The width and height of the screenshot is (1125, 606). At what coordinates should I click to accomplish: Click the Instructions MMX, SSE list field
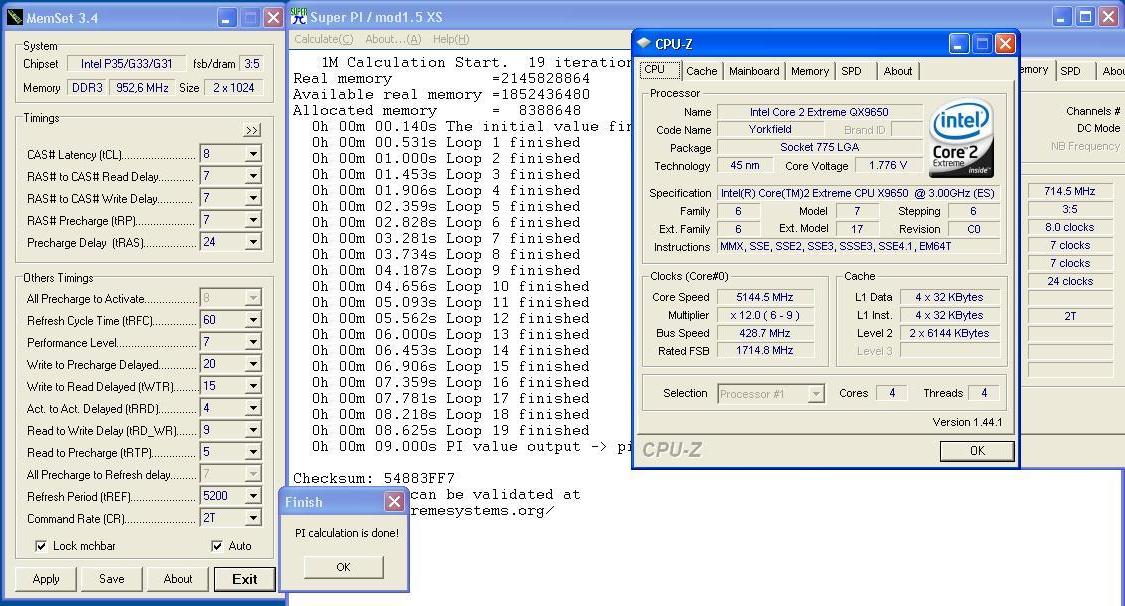[x=858, y=246]
